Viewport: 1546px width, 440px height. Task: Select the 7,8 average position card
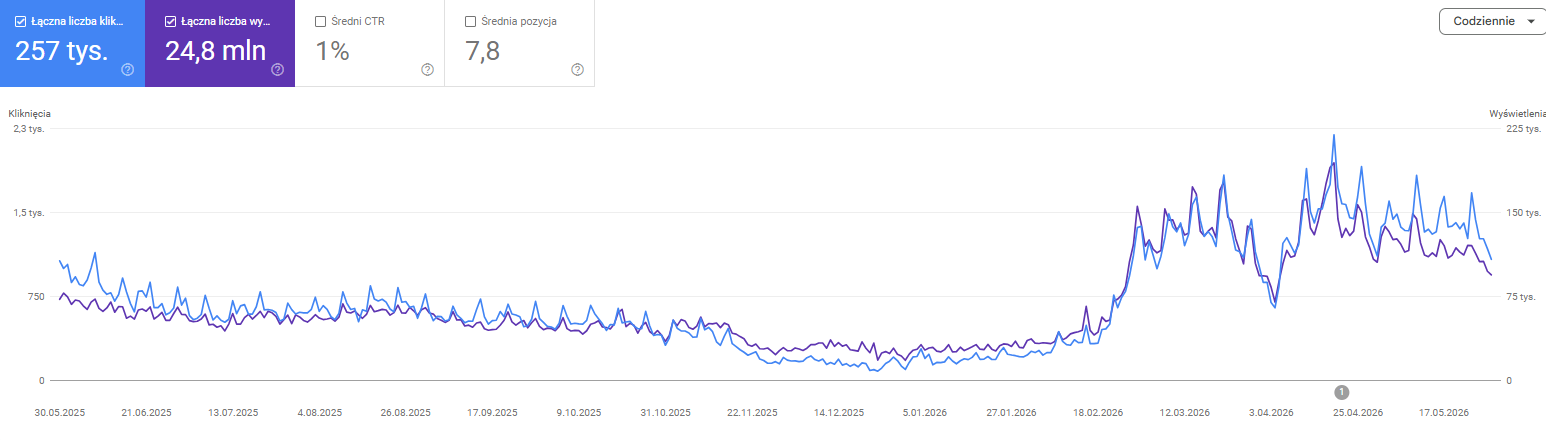click(x=520, y=43)
